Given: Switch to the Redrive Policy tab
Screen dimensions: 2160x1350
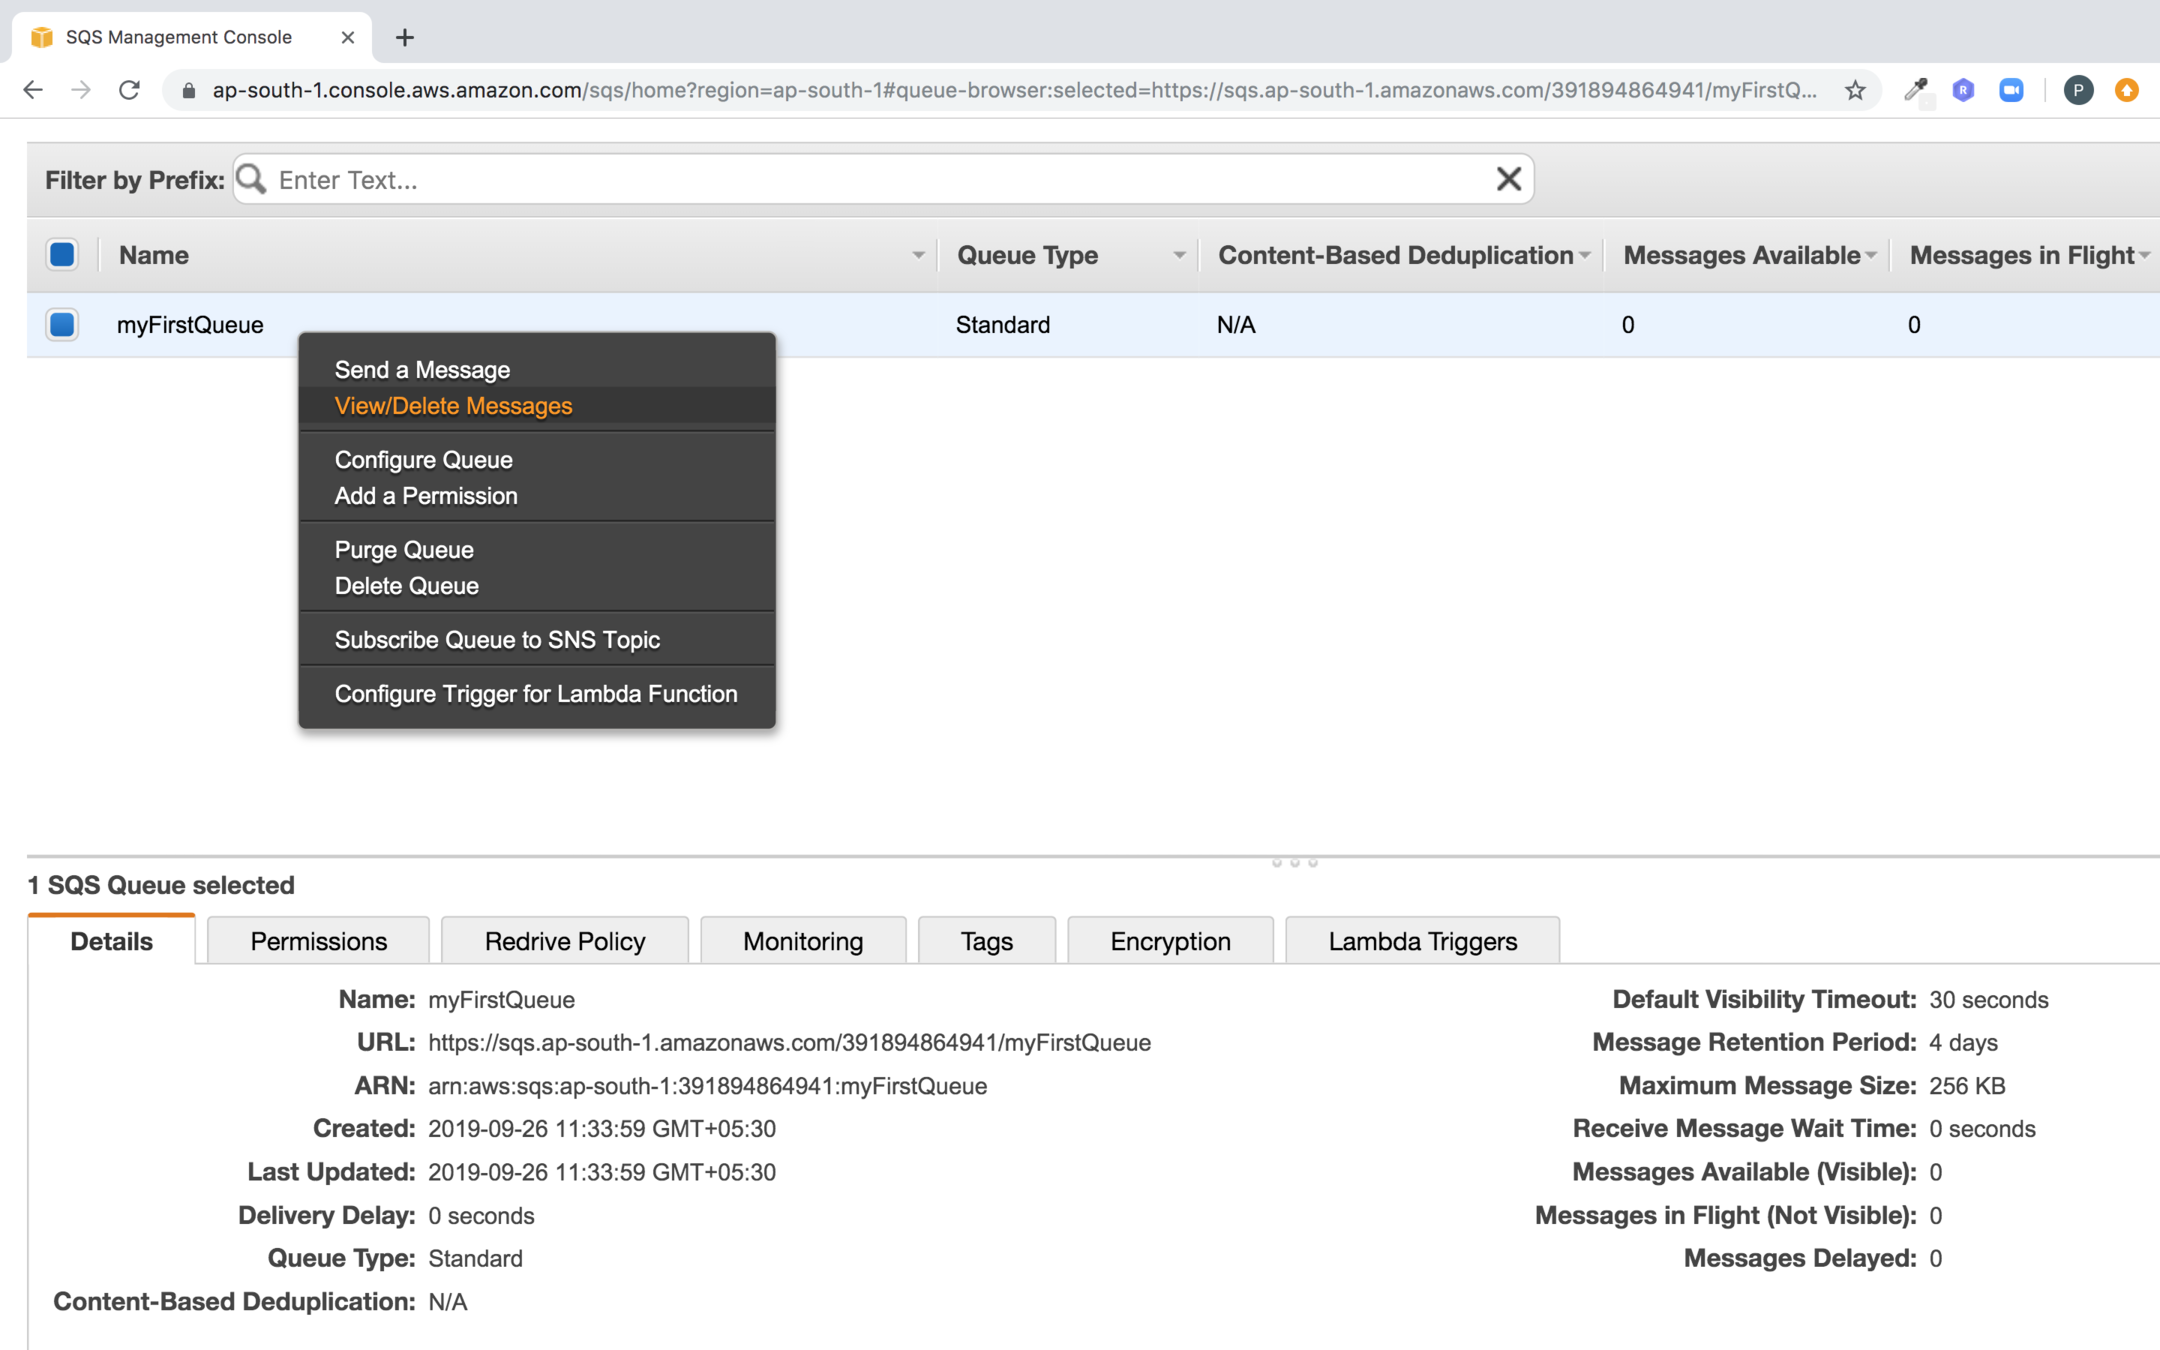Looking at the screenshot, I should [x=564, y=941].
